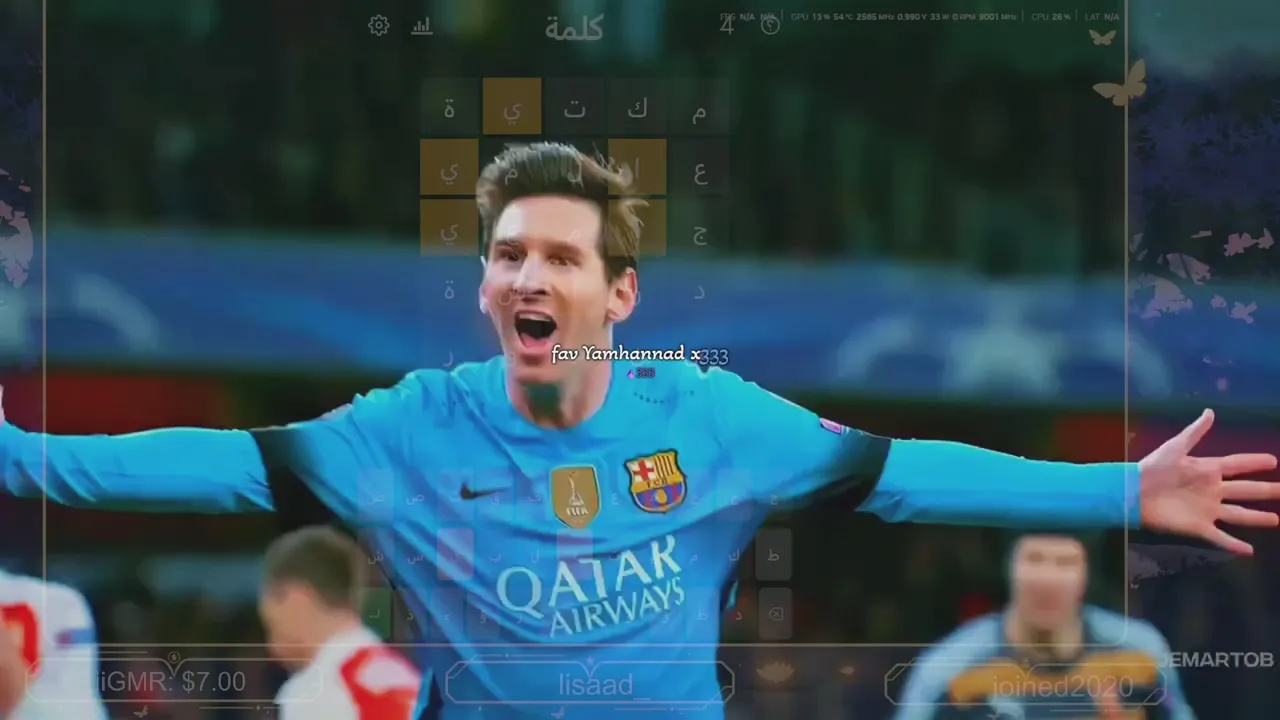Click the number 4 beside the help icon
Screen dimensions: 1280x720
727,26
